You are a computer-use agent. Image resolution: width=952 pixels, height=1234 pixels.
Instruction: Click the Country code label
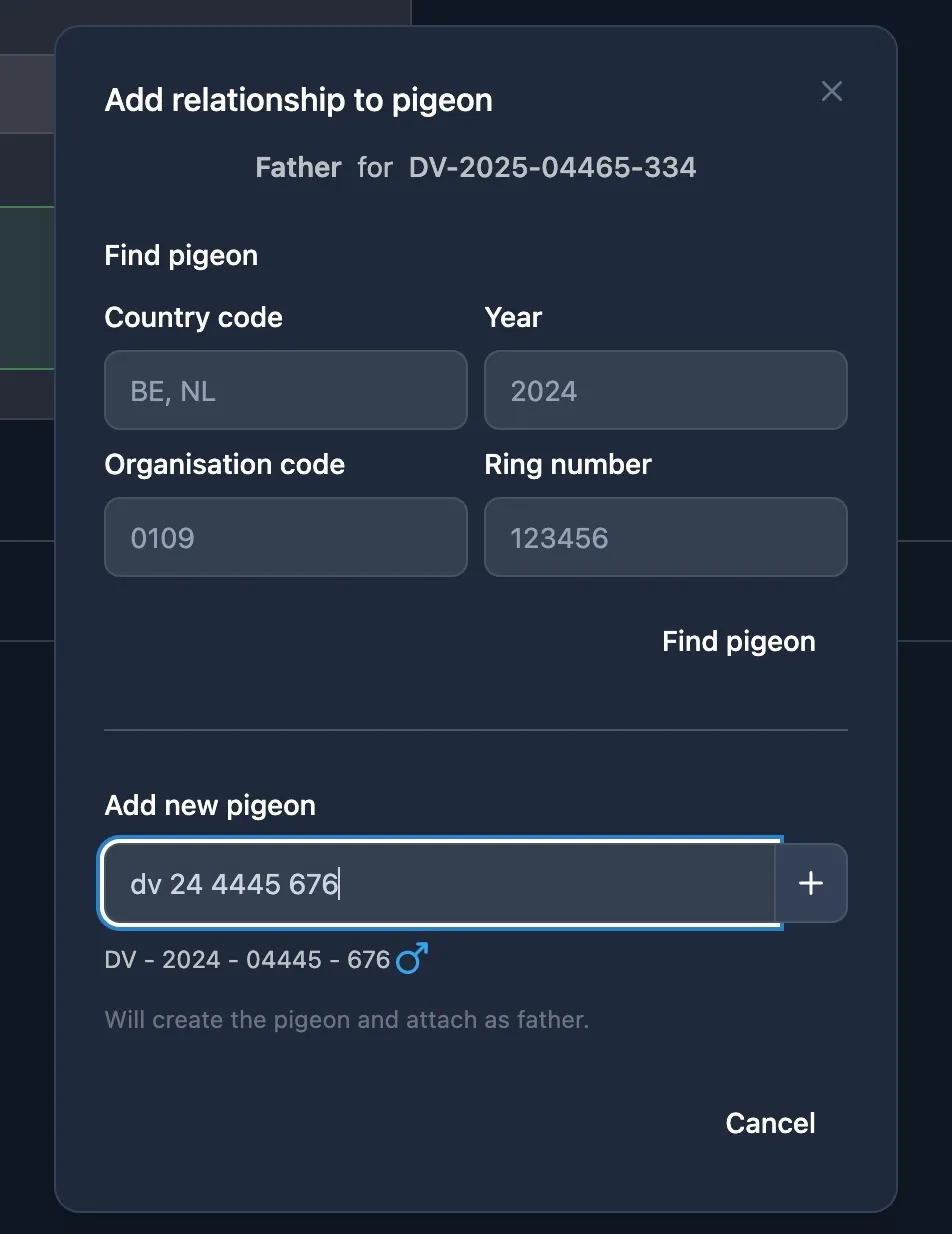[x=194, y=318]
